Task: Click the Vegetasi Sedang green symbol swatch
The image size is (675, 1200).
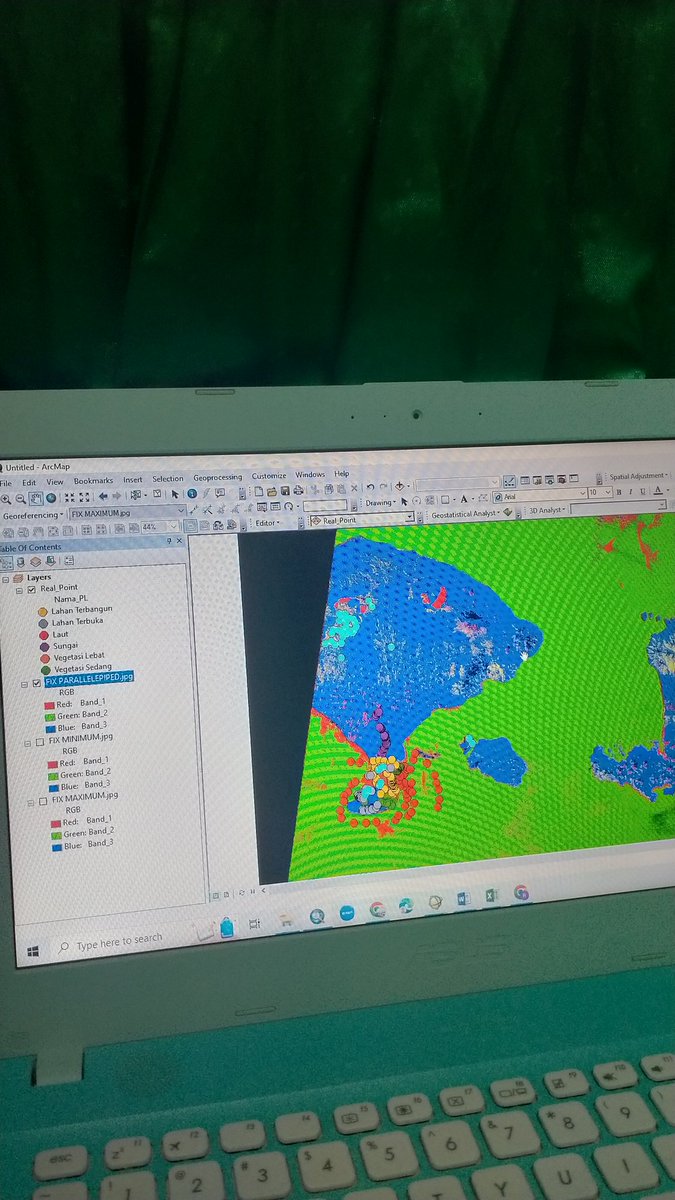Action: 45,670
